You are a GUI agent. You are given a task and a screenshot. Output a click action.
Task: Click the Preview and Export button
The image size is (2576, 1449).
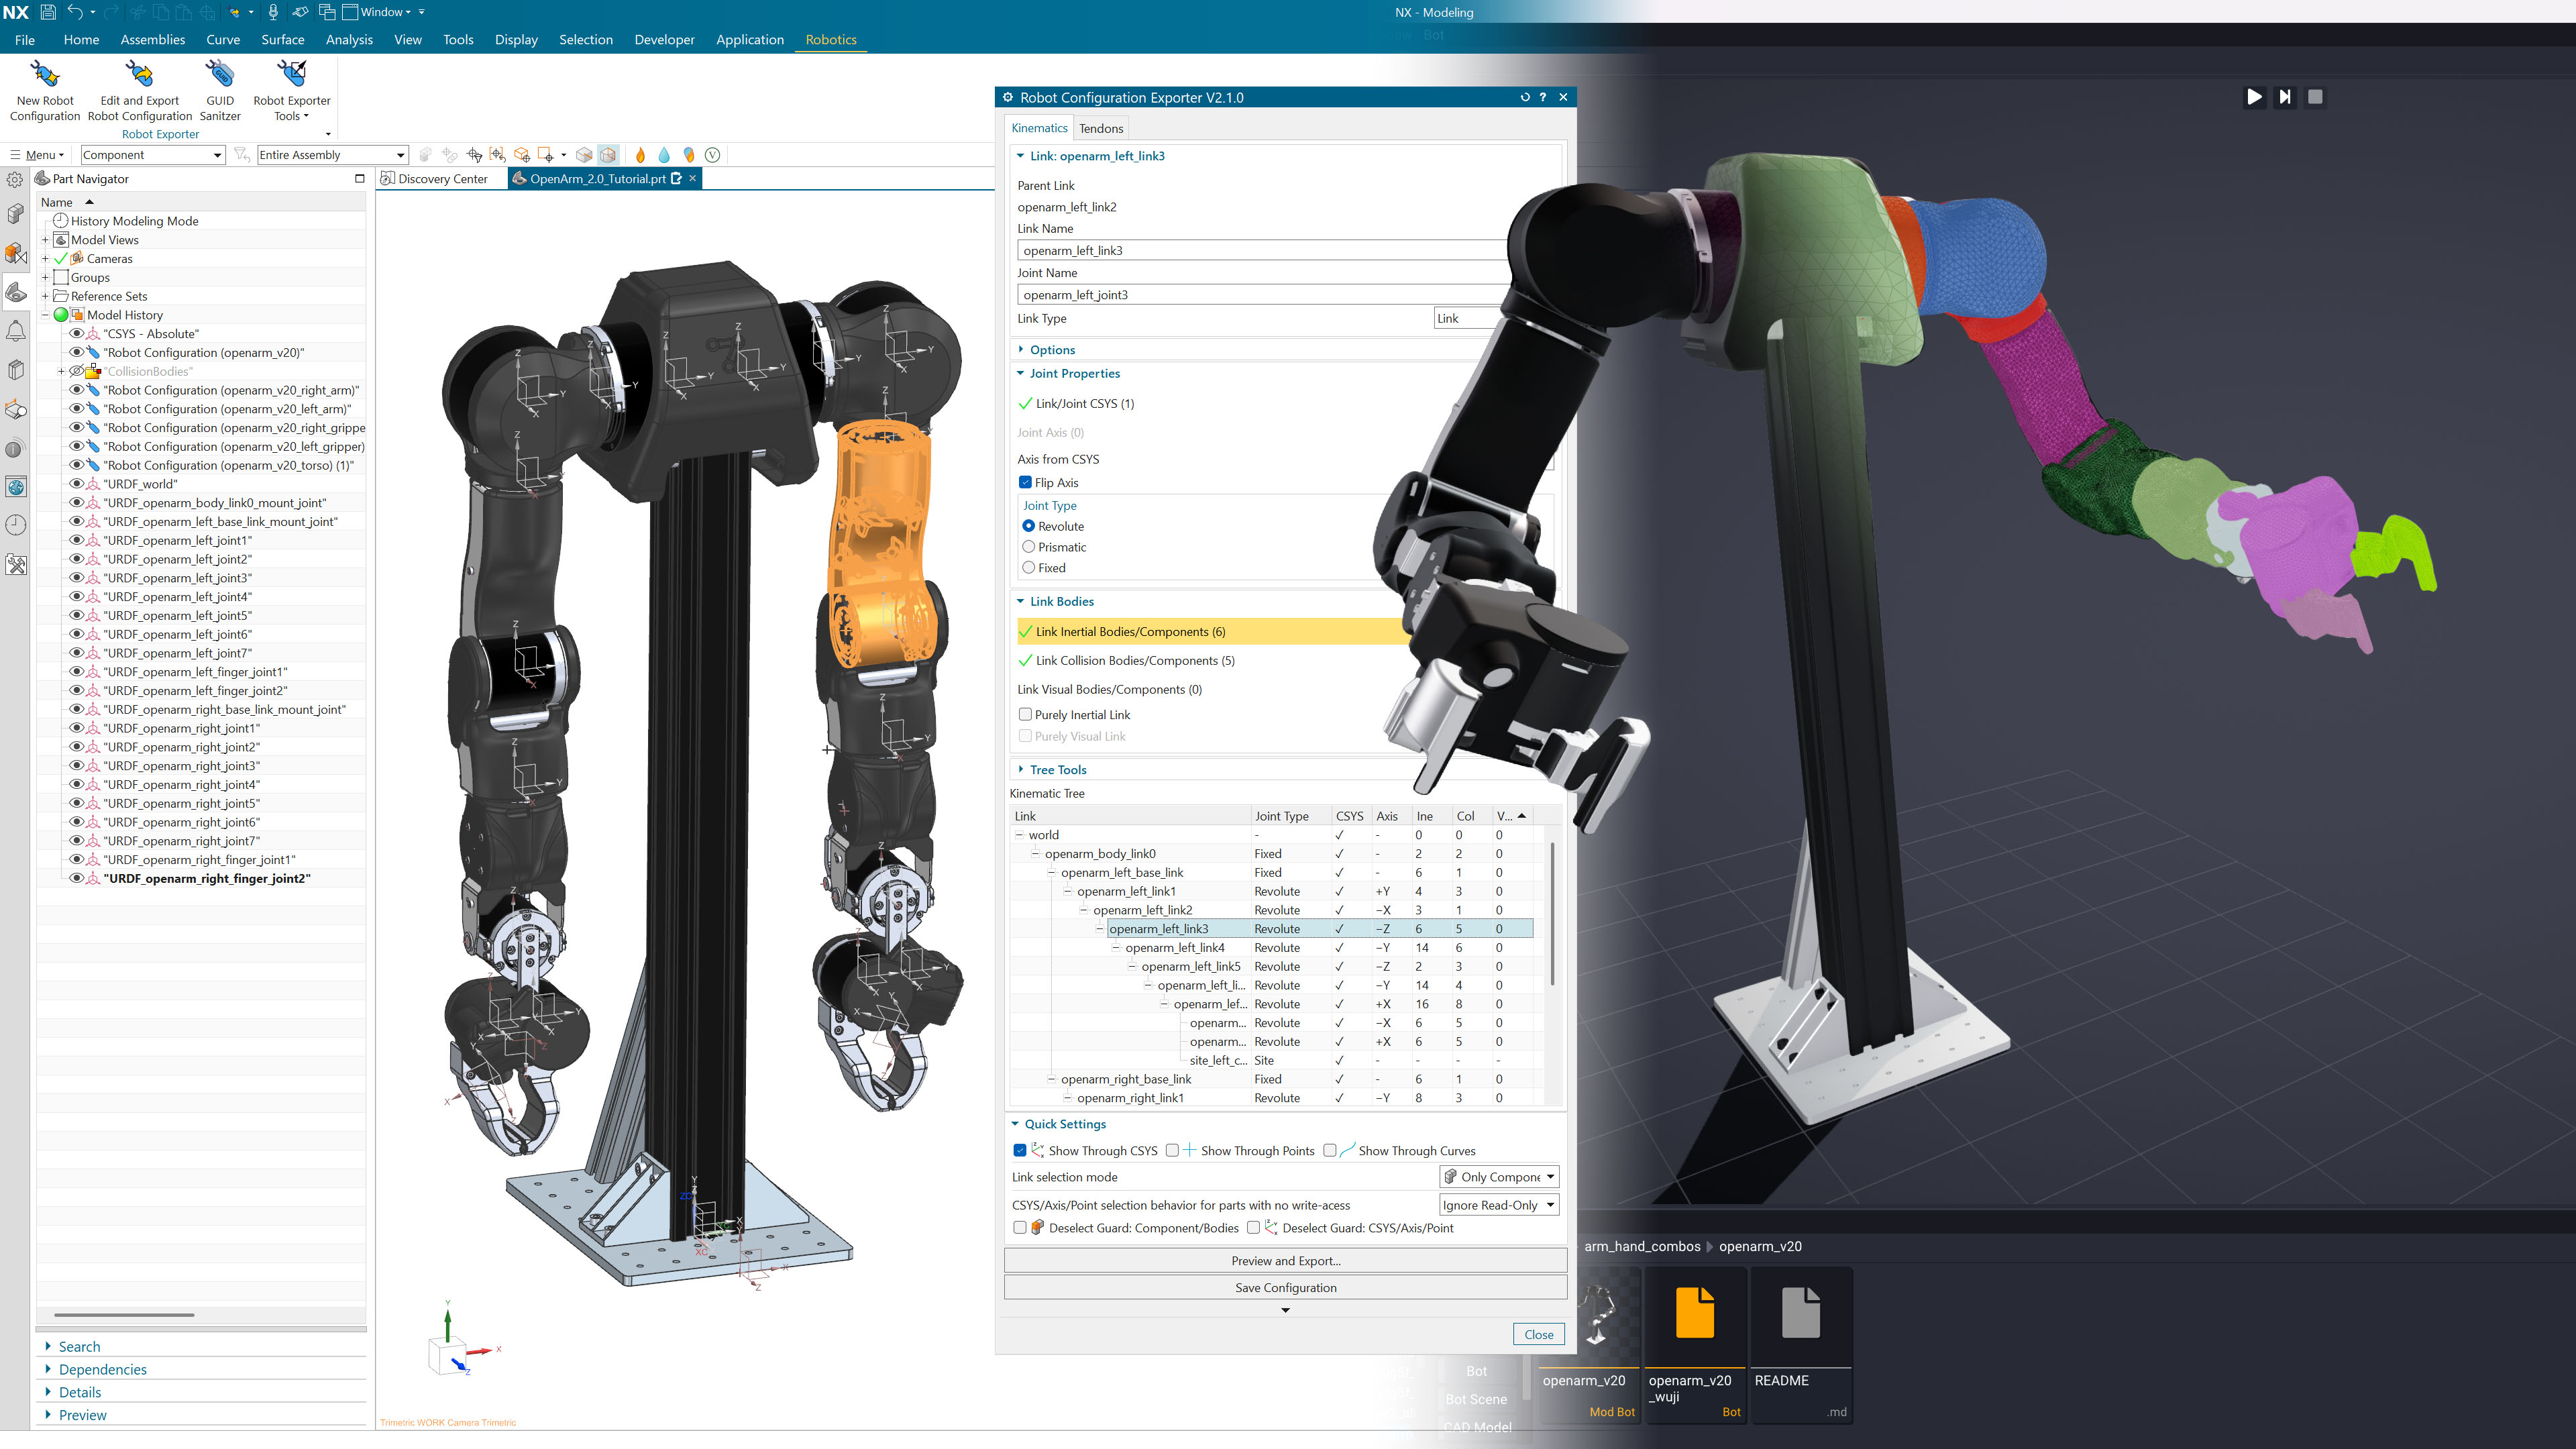tap(1285, 1261)
